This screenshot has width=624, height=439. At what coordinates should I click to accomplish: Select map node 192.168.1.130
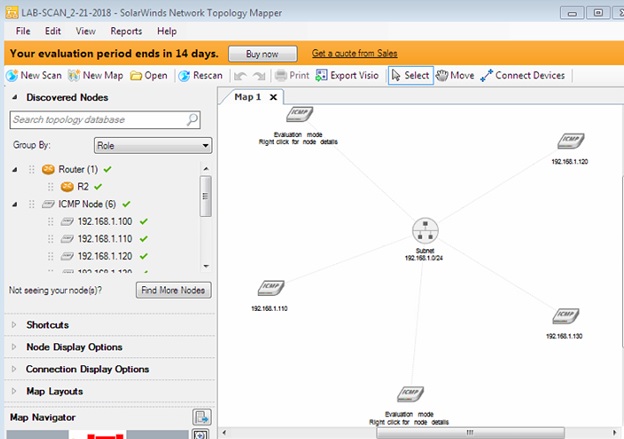point(566,316)
